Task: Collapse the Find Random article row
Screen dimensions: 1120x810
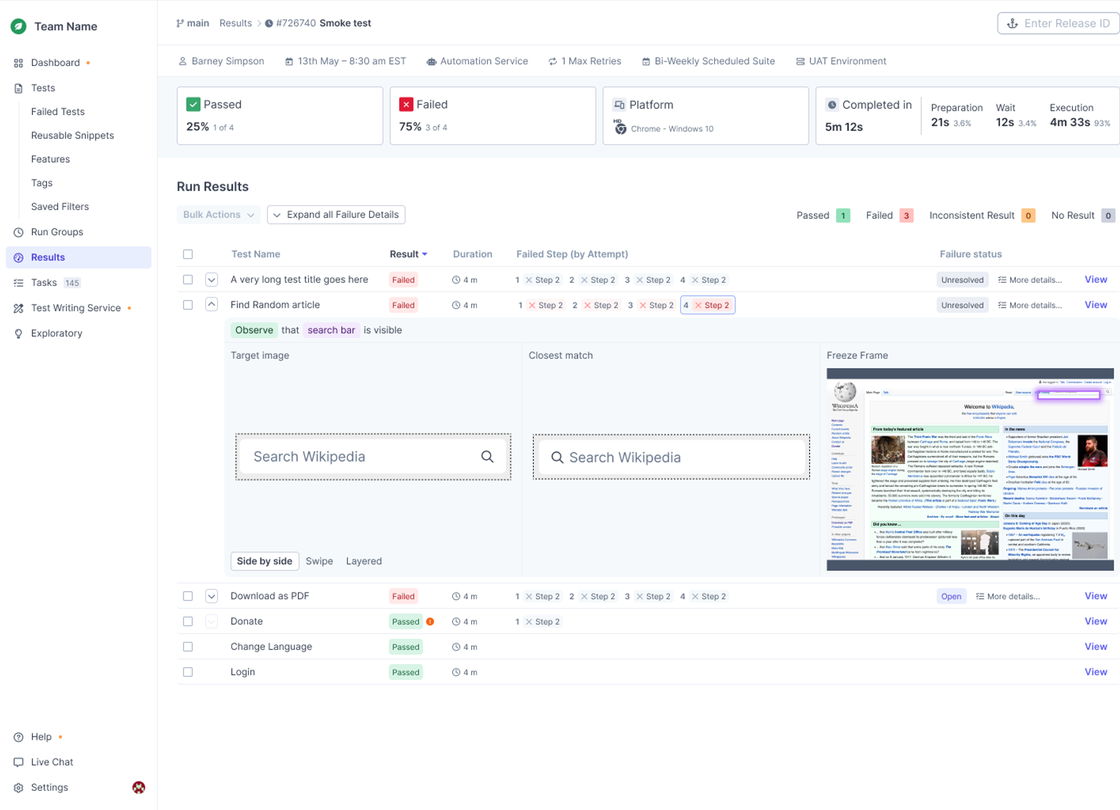Action: (x=211, y=305)
